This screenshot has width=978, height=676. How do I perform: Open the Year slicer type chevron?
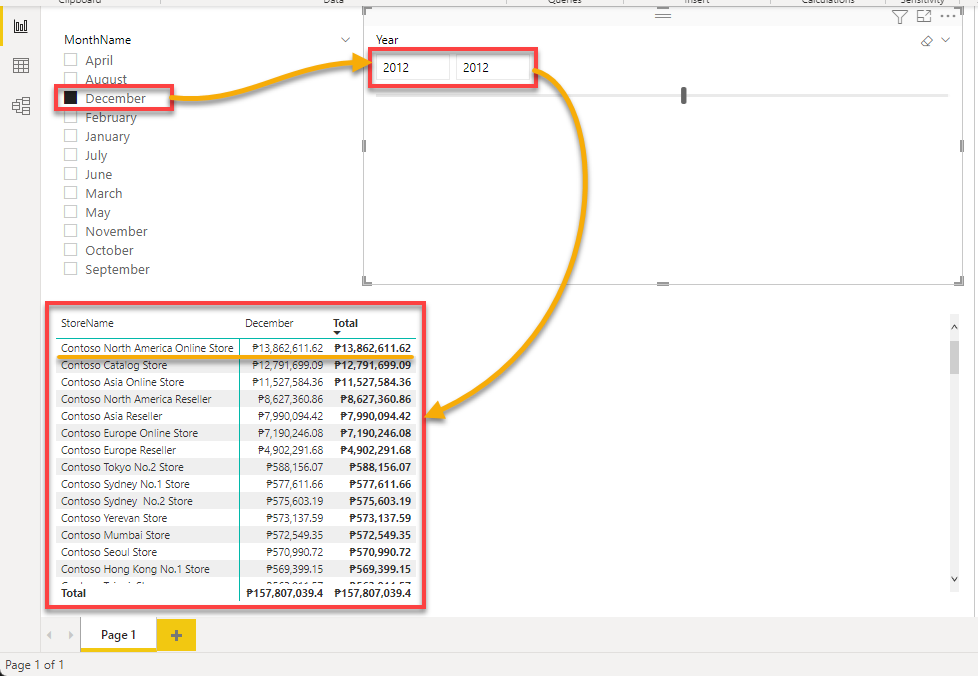[946, 40]
